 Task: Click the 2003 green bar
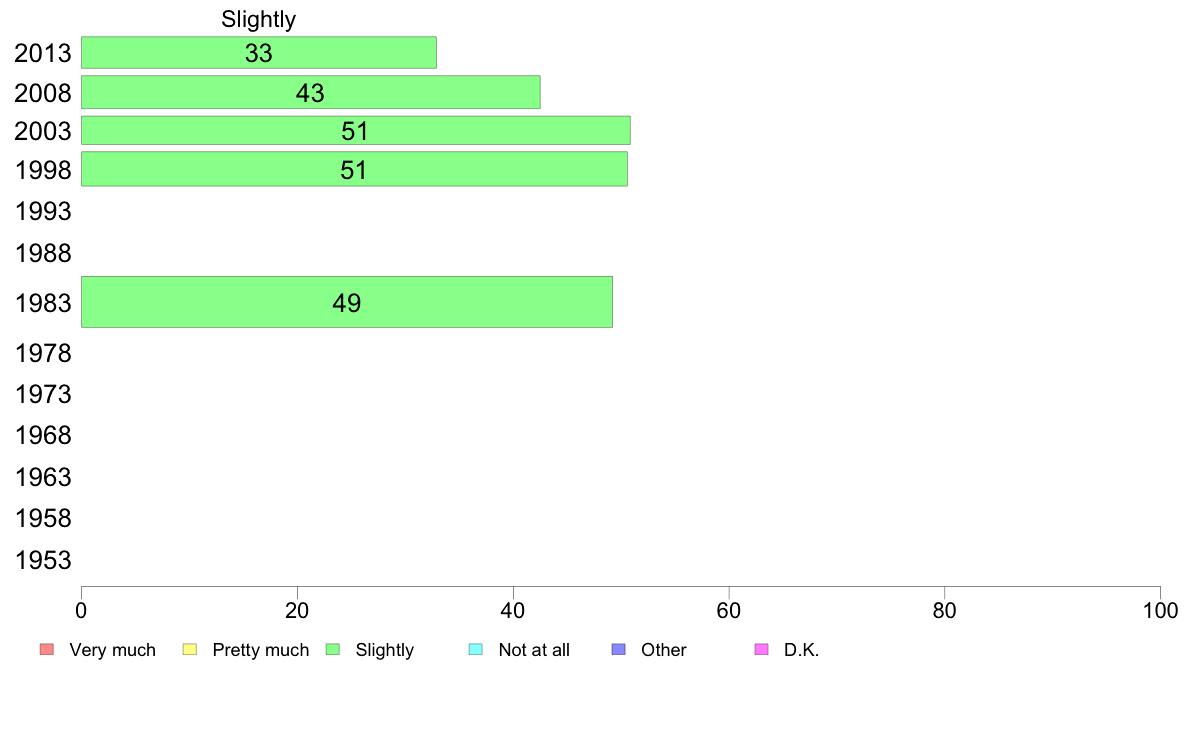click(355, 131)
